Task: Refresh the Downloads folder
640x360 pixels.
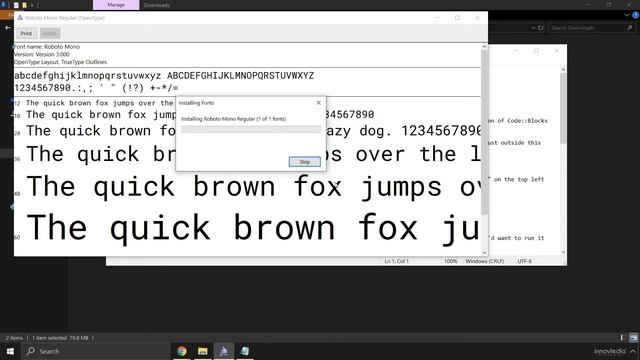Action: (540, 28)
